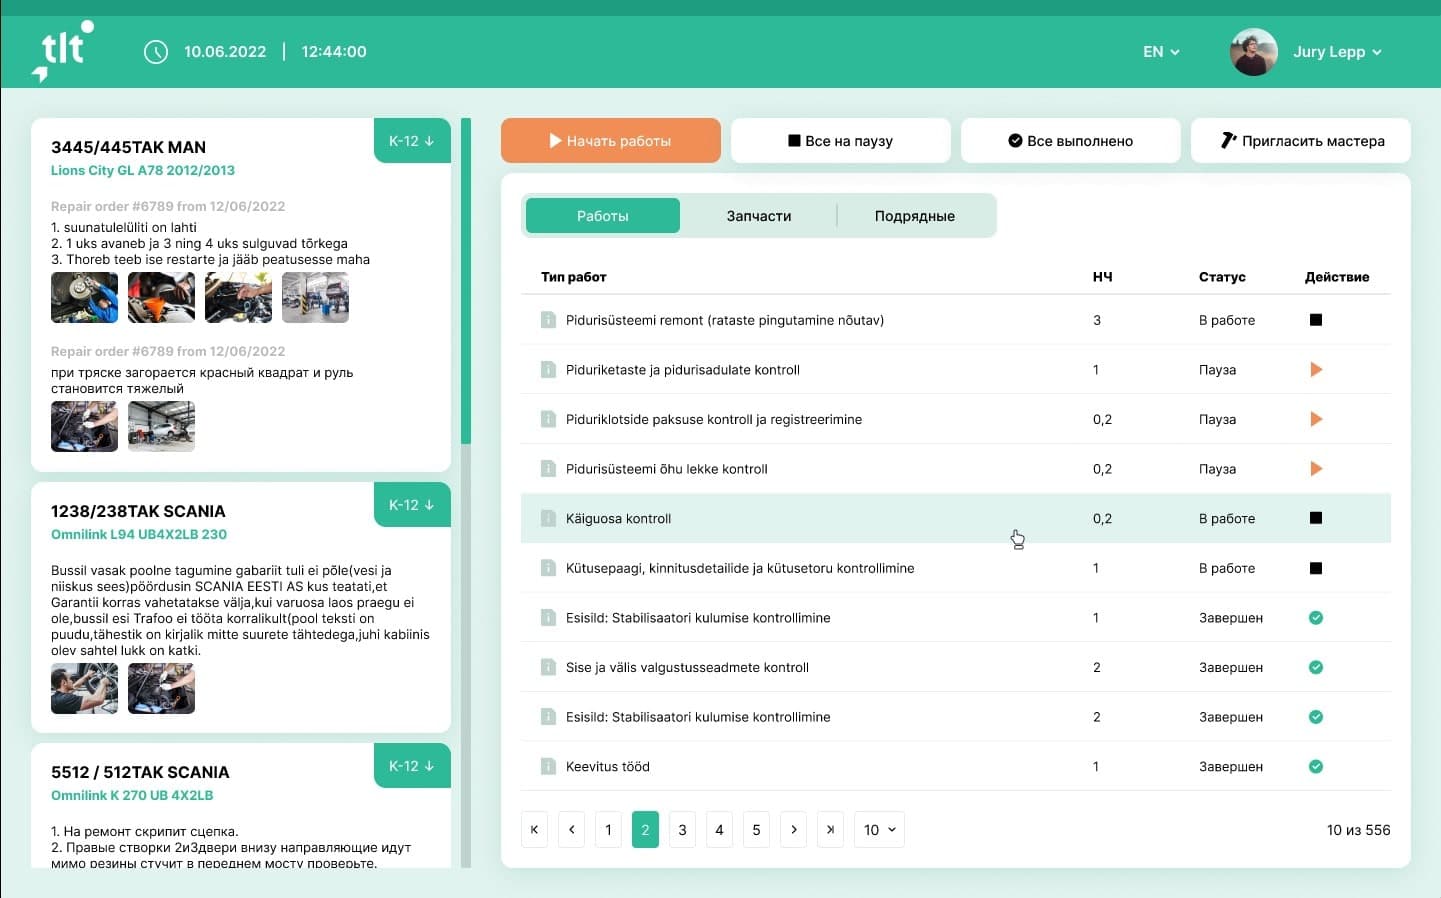Stop the Pidurisüsteemi remont job

[1316, 320]
